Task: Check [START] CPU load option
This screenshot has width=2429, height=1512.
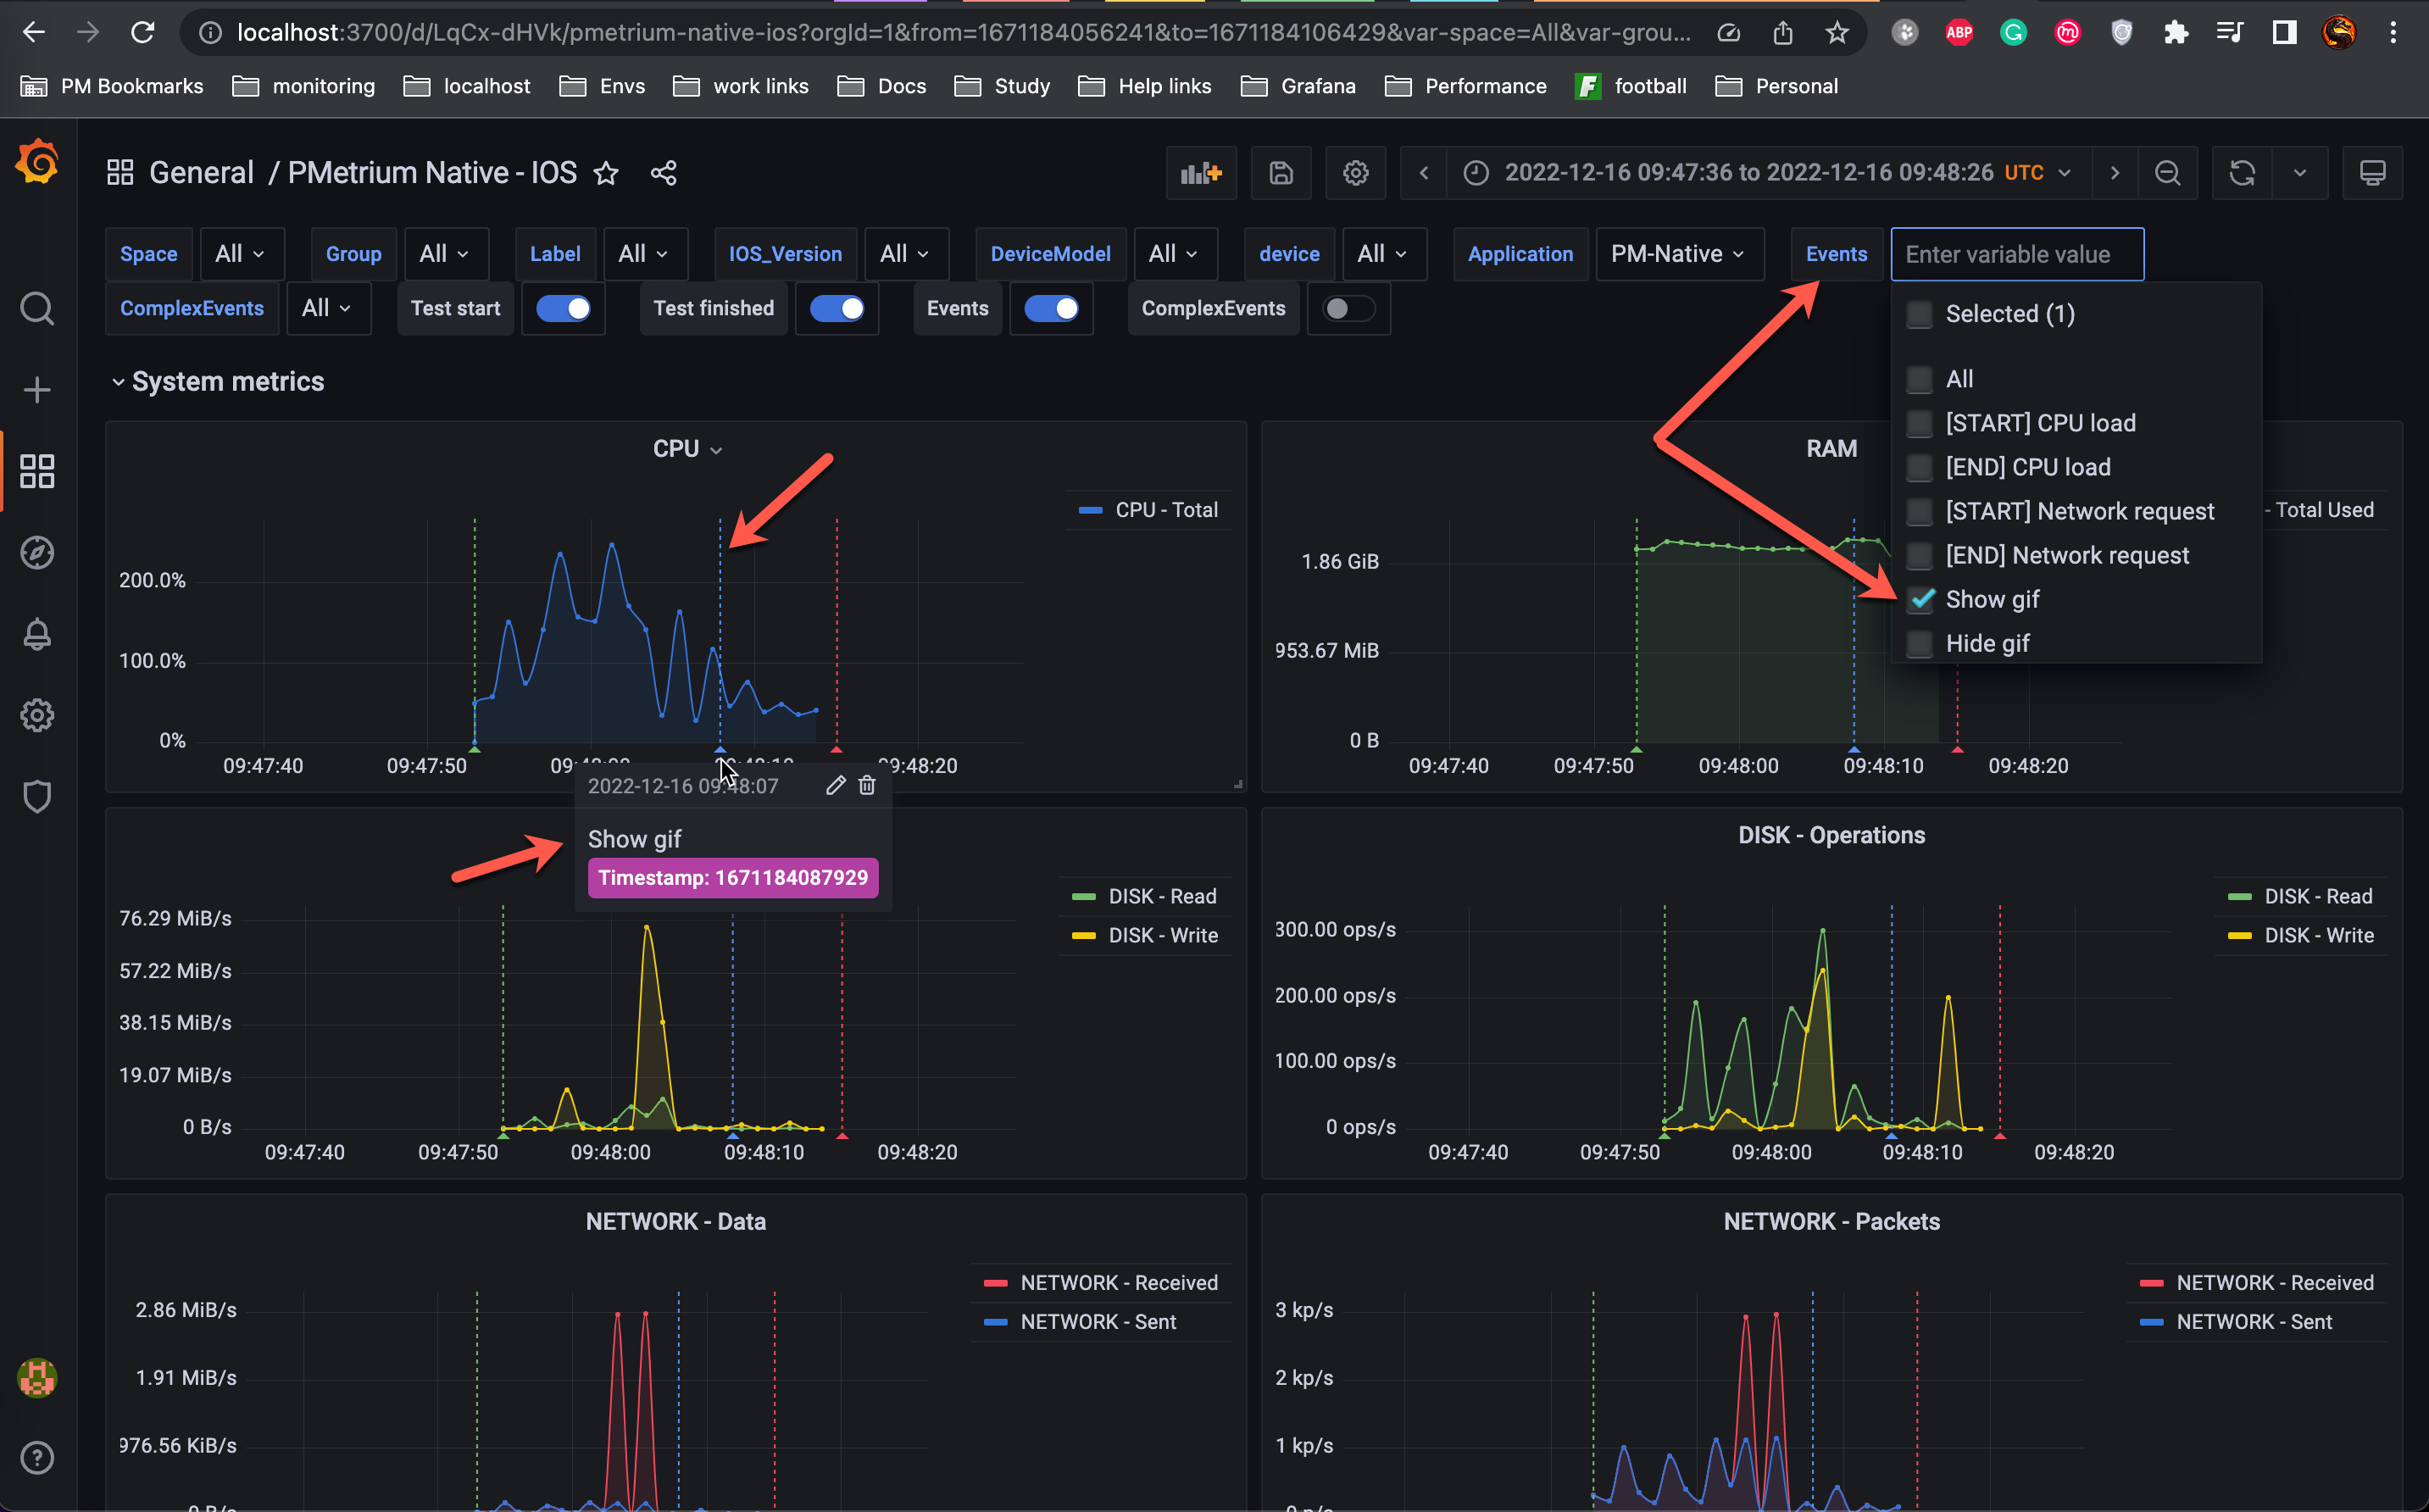Action: (1919, 424)
